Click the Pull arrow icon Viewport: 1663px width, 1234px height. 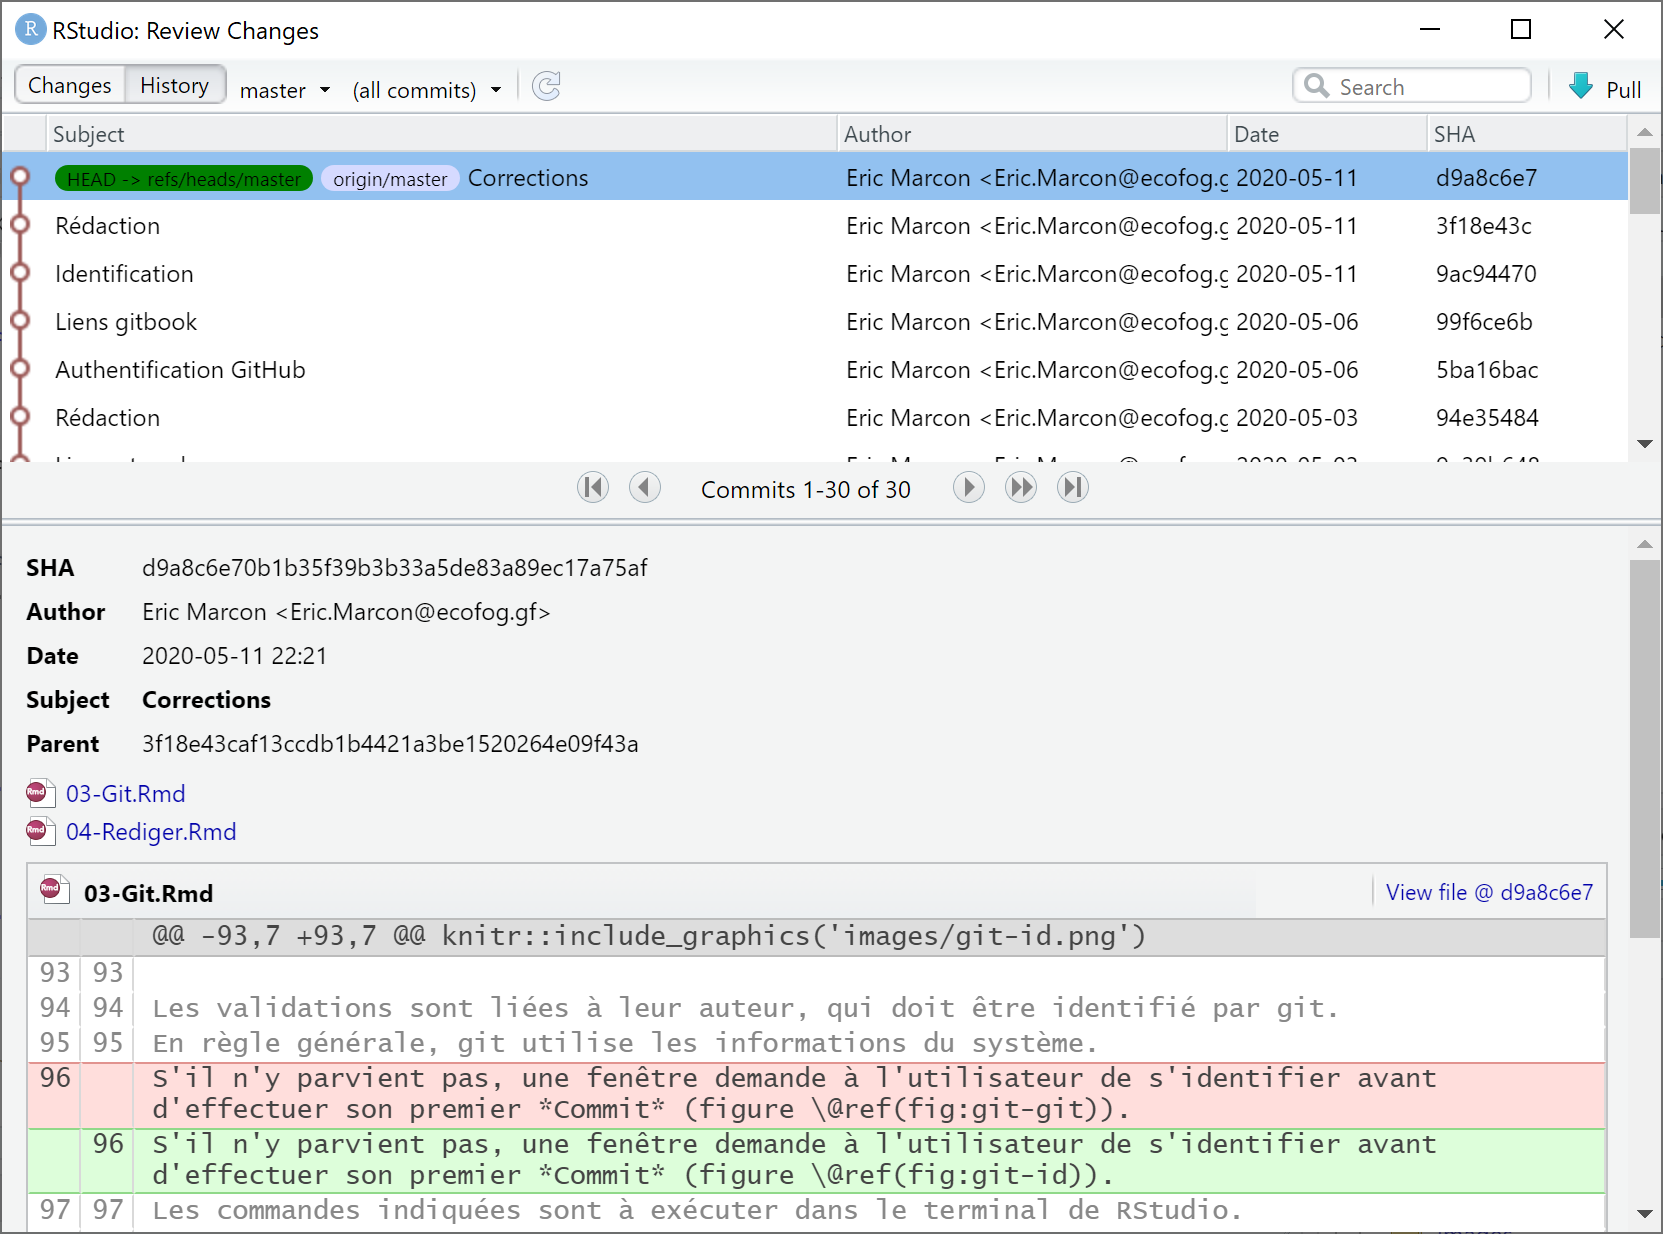1581,86
